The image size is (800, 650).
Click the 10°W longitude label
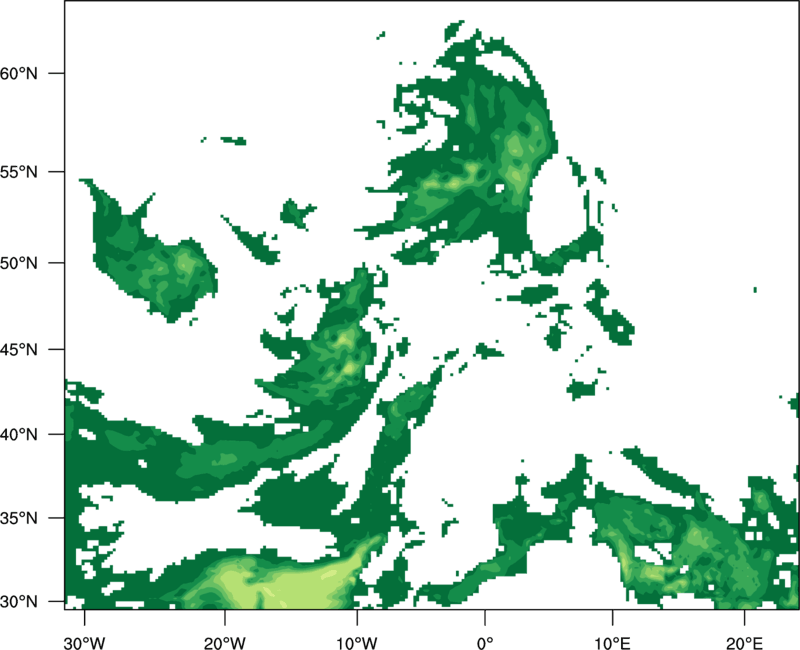tap(357, 643)
